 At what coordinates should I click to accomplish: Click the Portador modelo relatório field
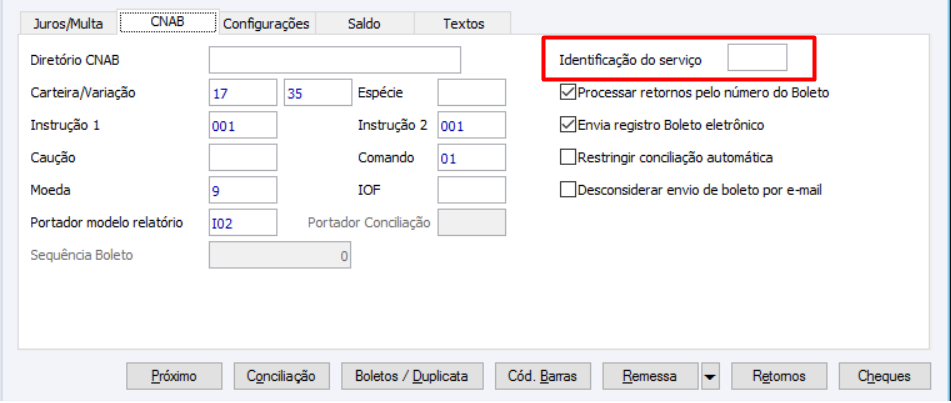coord(242,221)
